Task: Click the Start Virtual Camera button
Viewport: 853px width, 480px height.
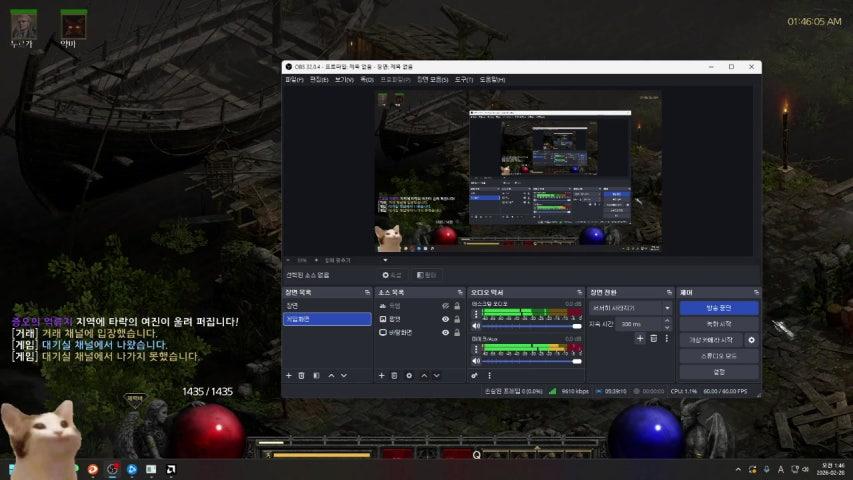Action: 711,340
